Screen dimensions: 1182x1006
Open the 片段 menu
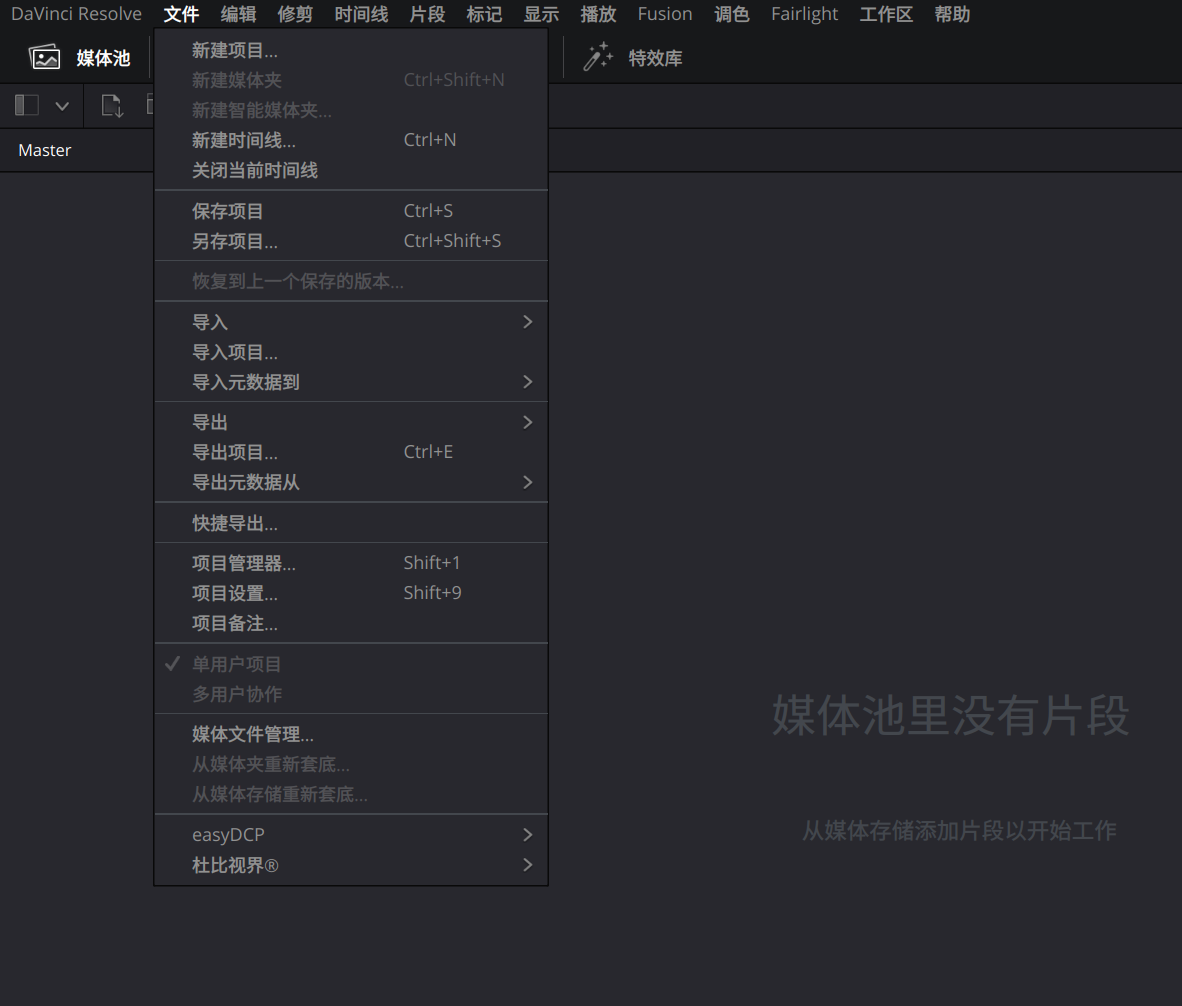click(x=427, y=14)
